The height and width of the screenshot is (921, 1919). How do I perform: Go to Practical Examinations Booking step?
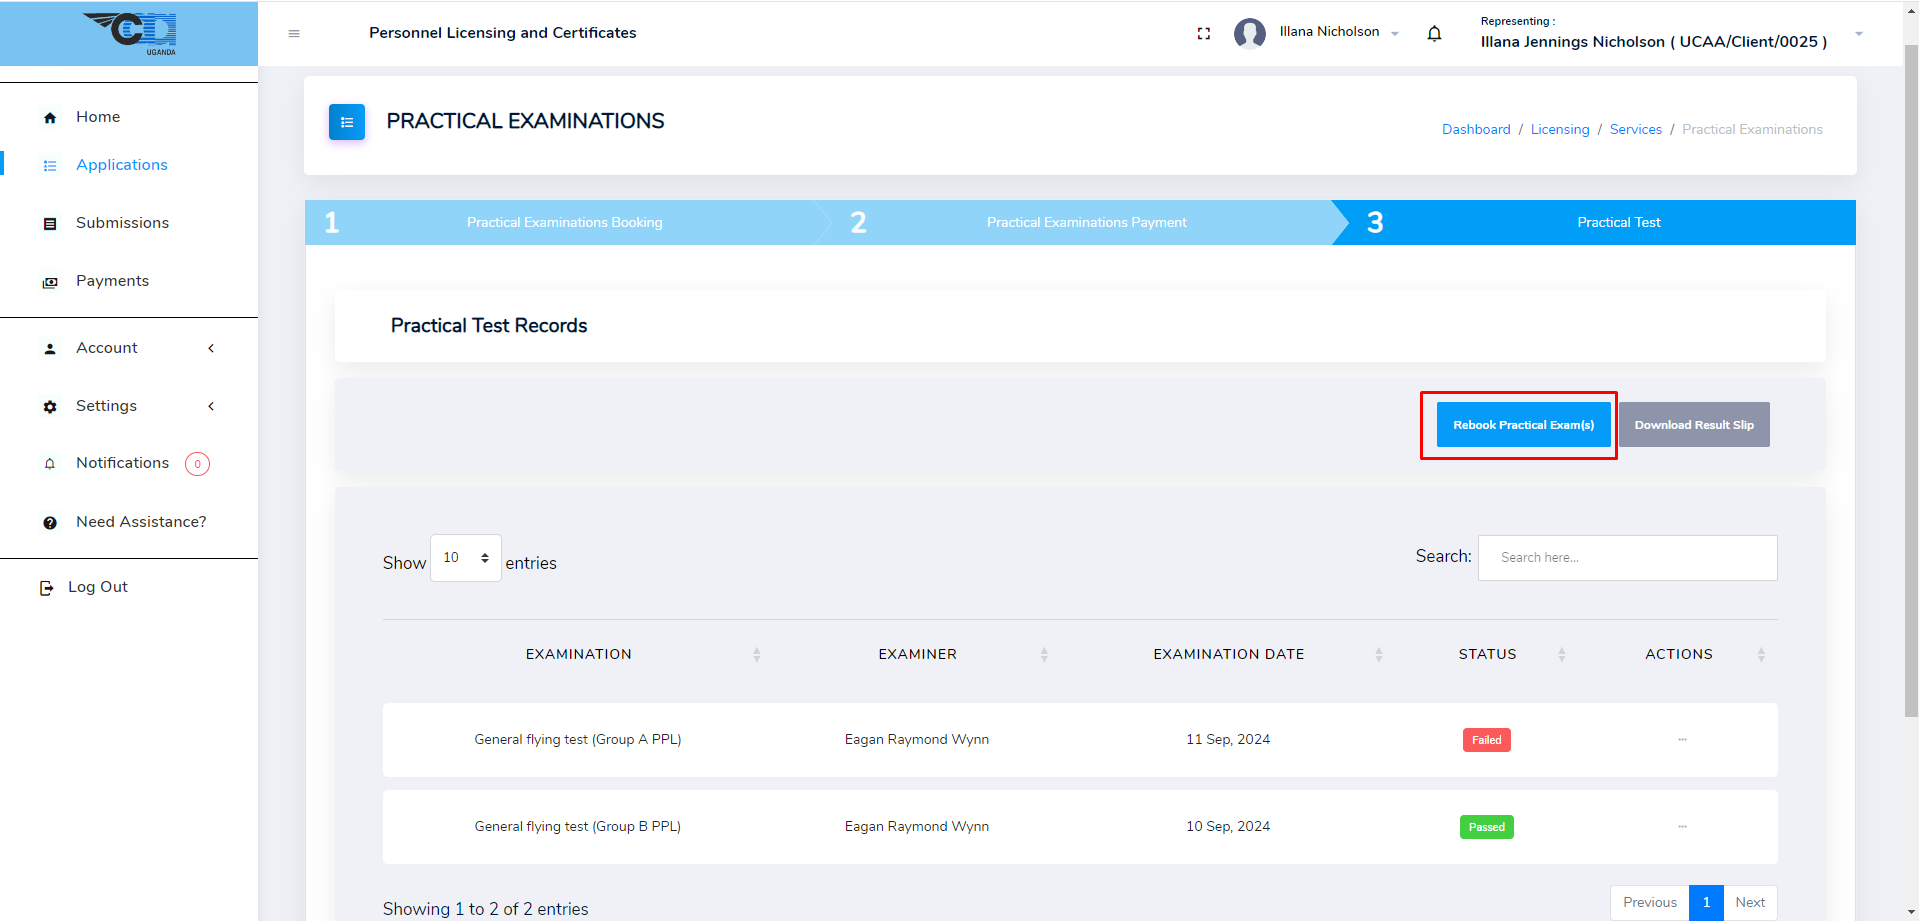click(x=564, y=223)
